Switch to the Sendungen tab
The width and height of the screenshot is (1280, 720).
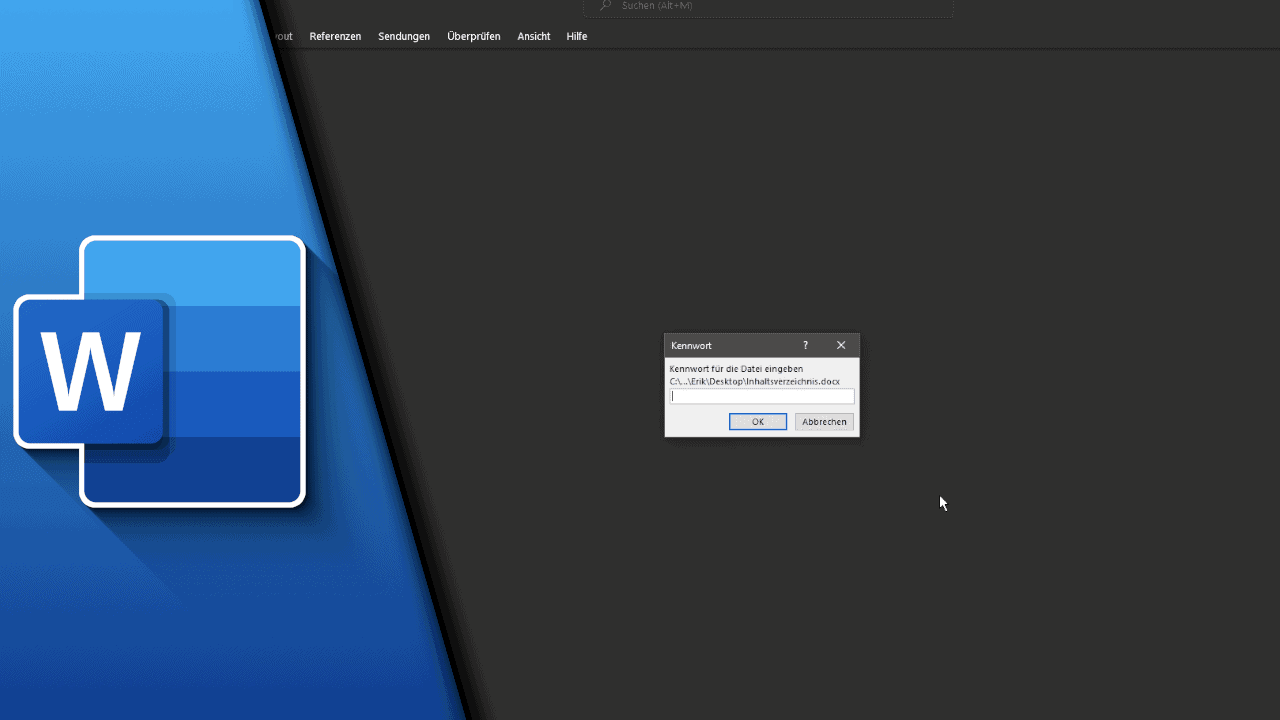click(x=404, y=36)
